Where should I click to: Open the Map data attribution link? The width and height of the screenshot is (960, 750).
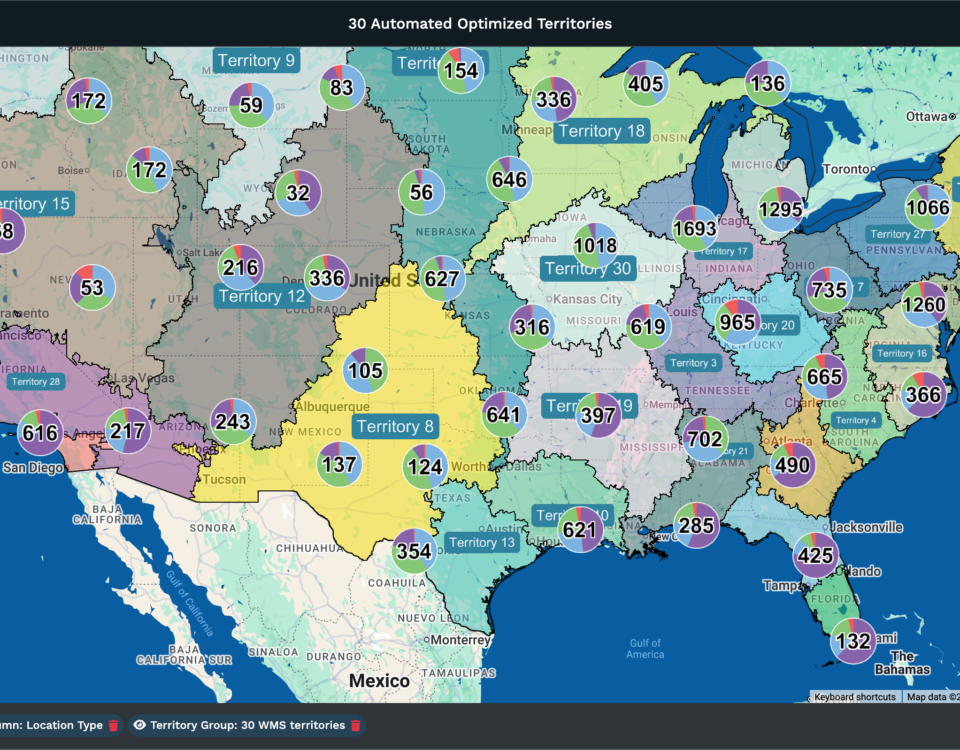coord(932,697)
